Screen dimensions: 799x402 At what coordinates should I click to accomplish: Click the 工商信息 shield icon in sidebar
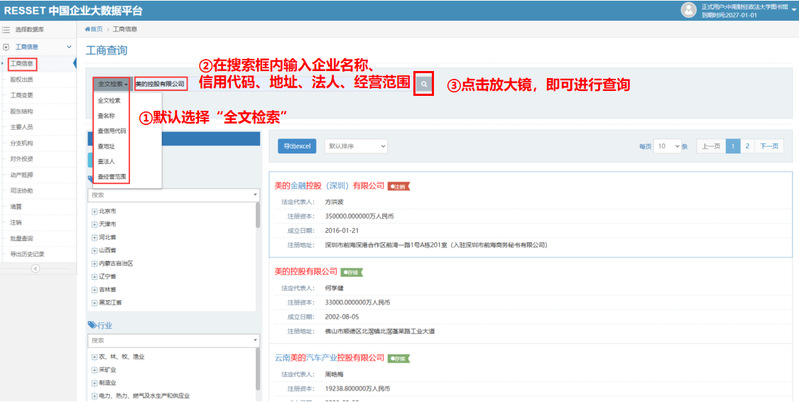coord(8,47)
